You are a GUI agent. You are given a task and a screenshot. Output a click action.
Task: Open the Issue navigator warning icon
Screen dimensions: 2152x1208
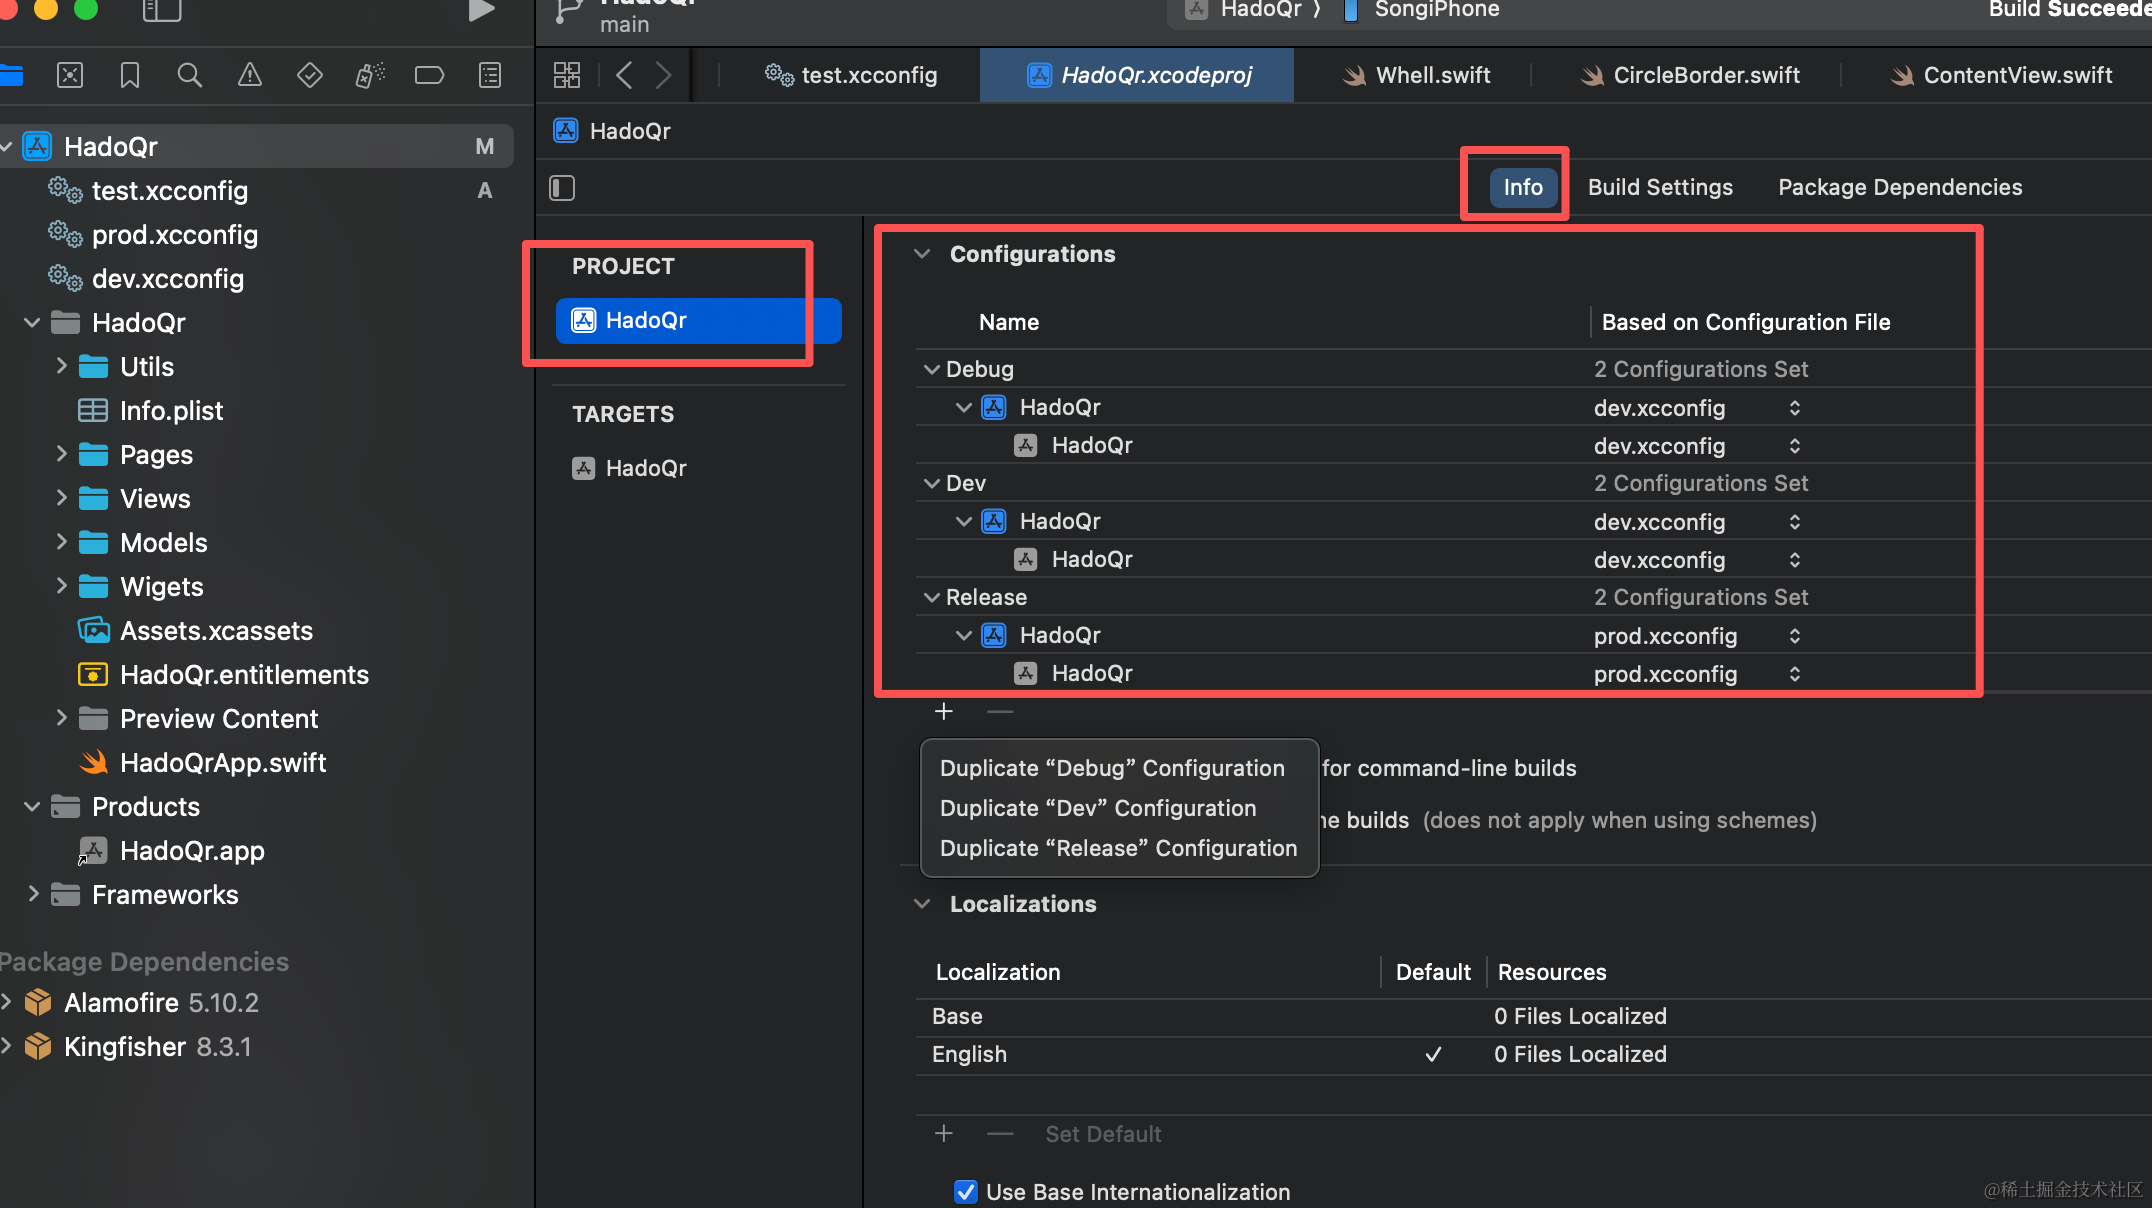coord(250,75)
